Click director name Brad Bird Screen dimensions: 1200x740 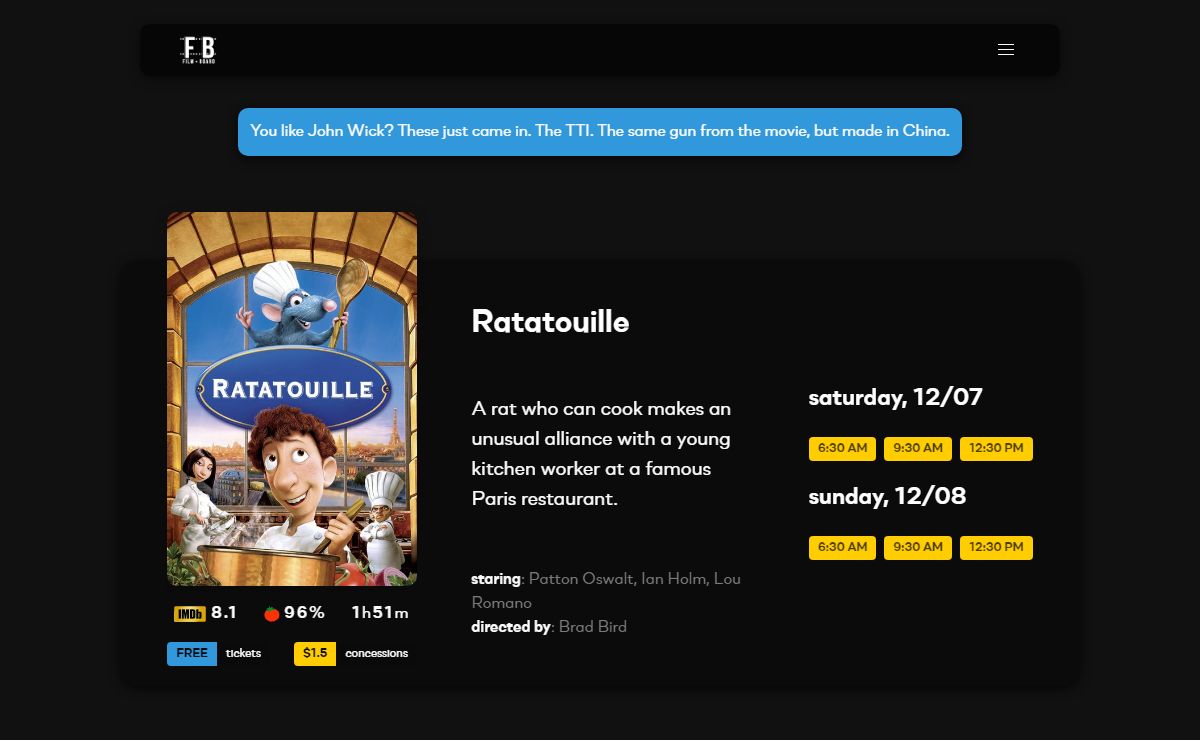593,627
